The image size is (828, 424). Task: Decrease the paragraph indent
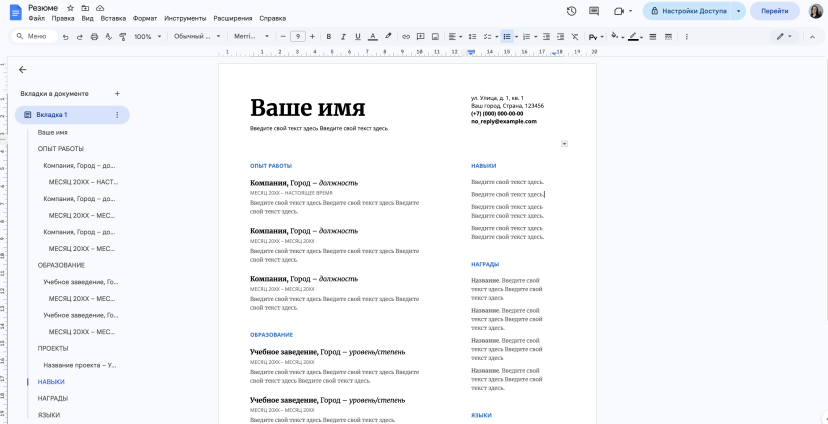(546, 36)
